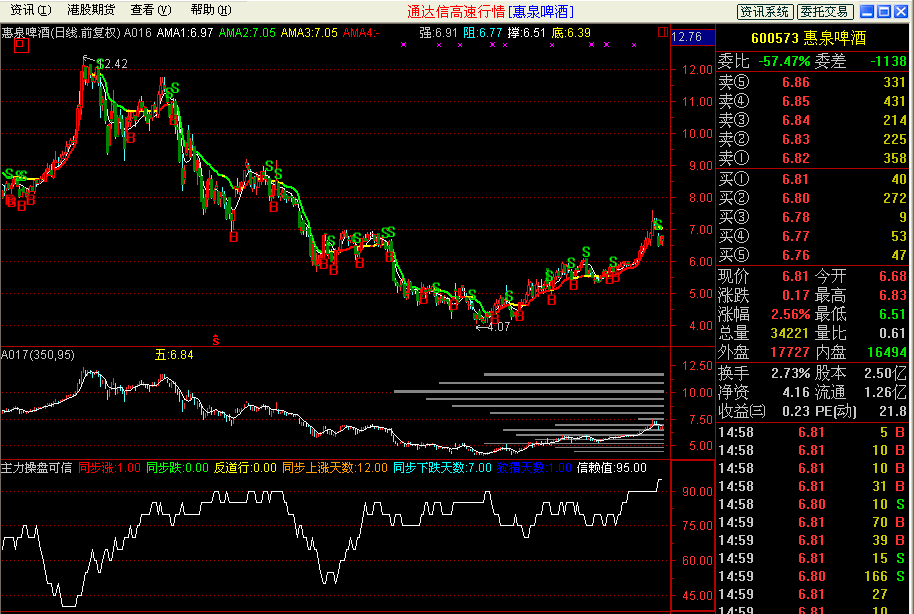The image size is (914, 614).
Task: Select the 买③ 6.78 bid row
Action: tap(812, 217)
